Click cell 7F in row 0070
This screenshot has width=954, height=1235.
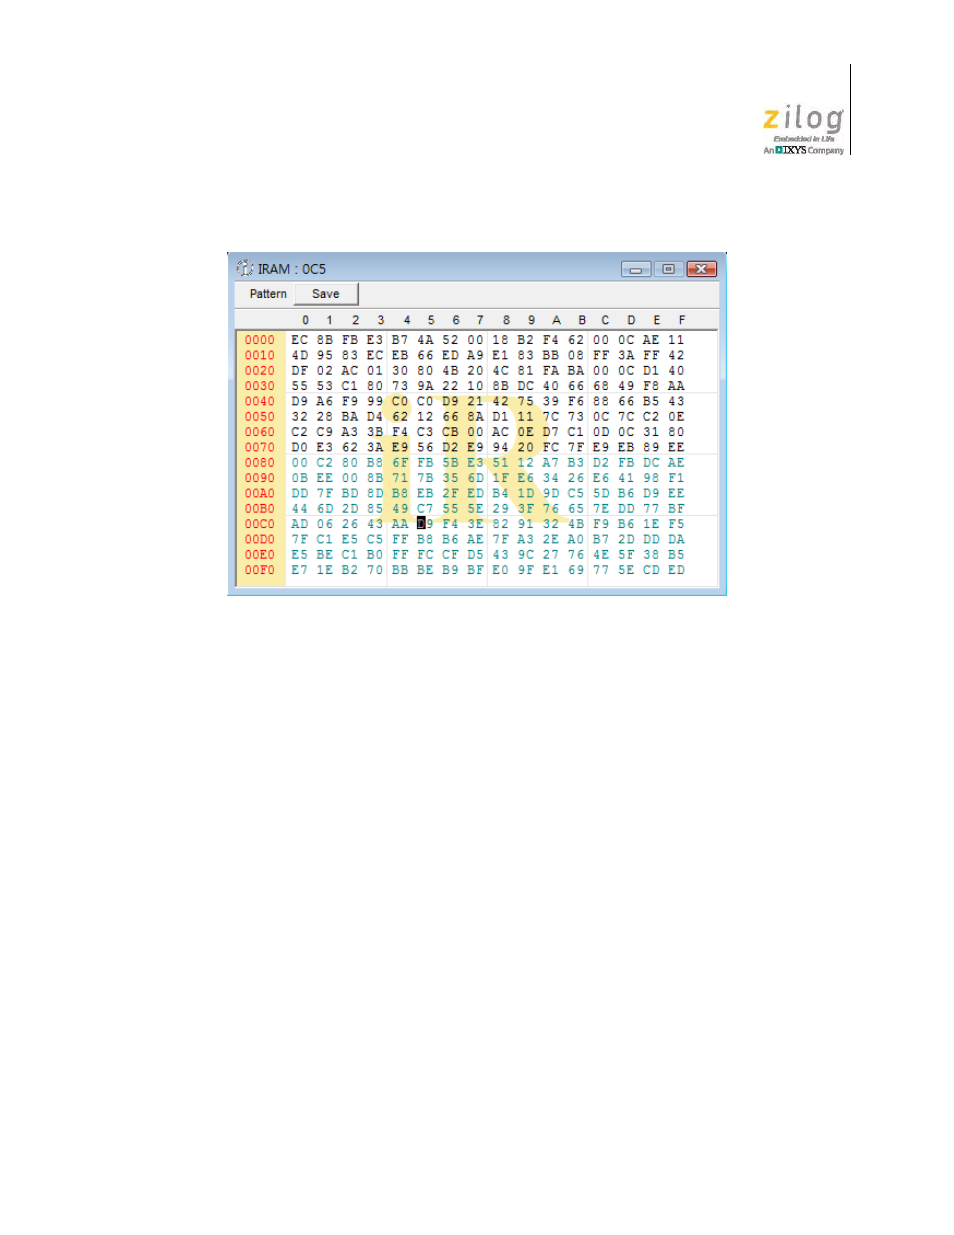[x=576, y=447]
